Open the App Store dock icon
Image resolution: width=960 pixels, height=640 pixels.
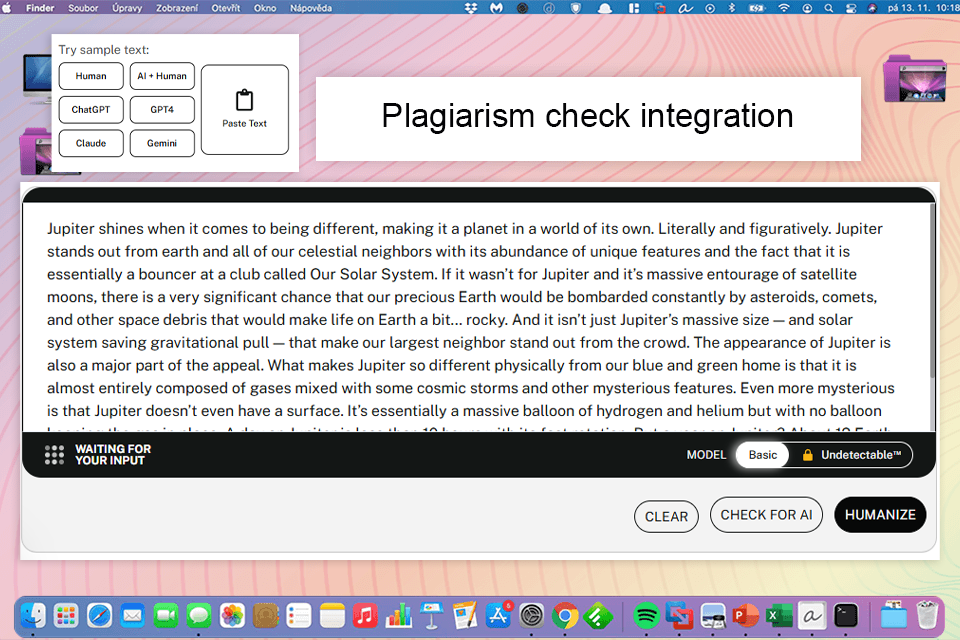tap(498, 615)
